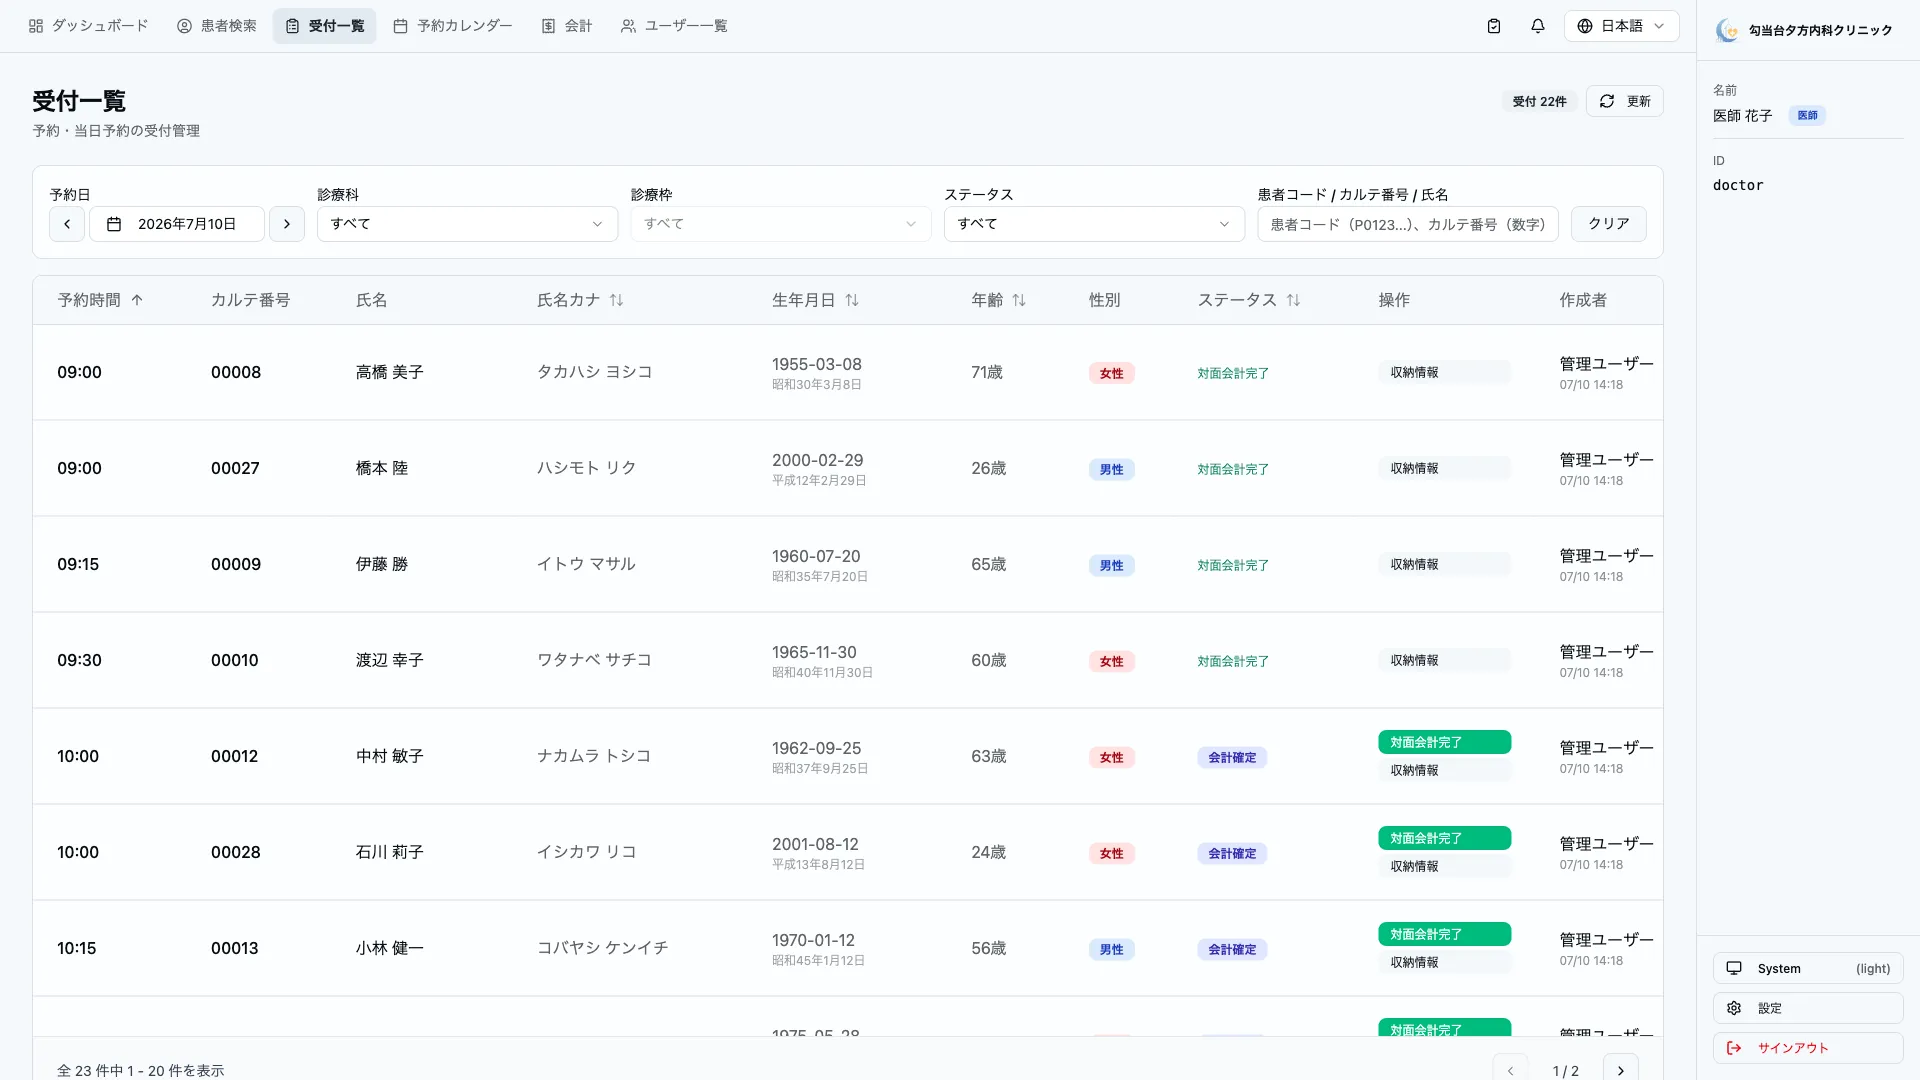Click patient name 渡辺 幸子
The height and width of the screenshot is (1080, 1920).
389,660
